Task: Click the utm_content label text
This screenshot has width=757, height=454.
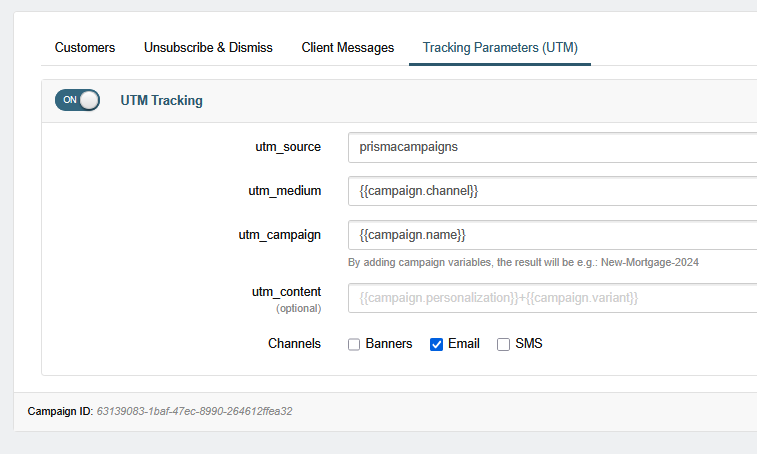Action: tap(286, 292)
